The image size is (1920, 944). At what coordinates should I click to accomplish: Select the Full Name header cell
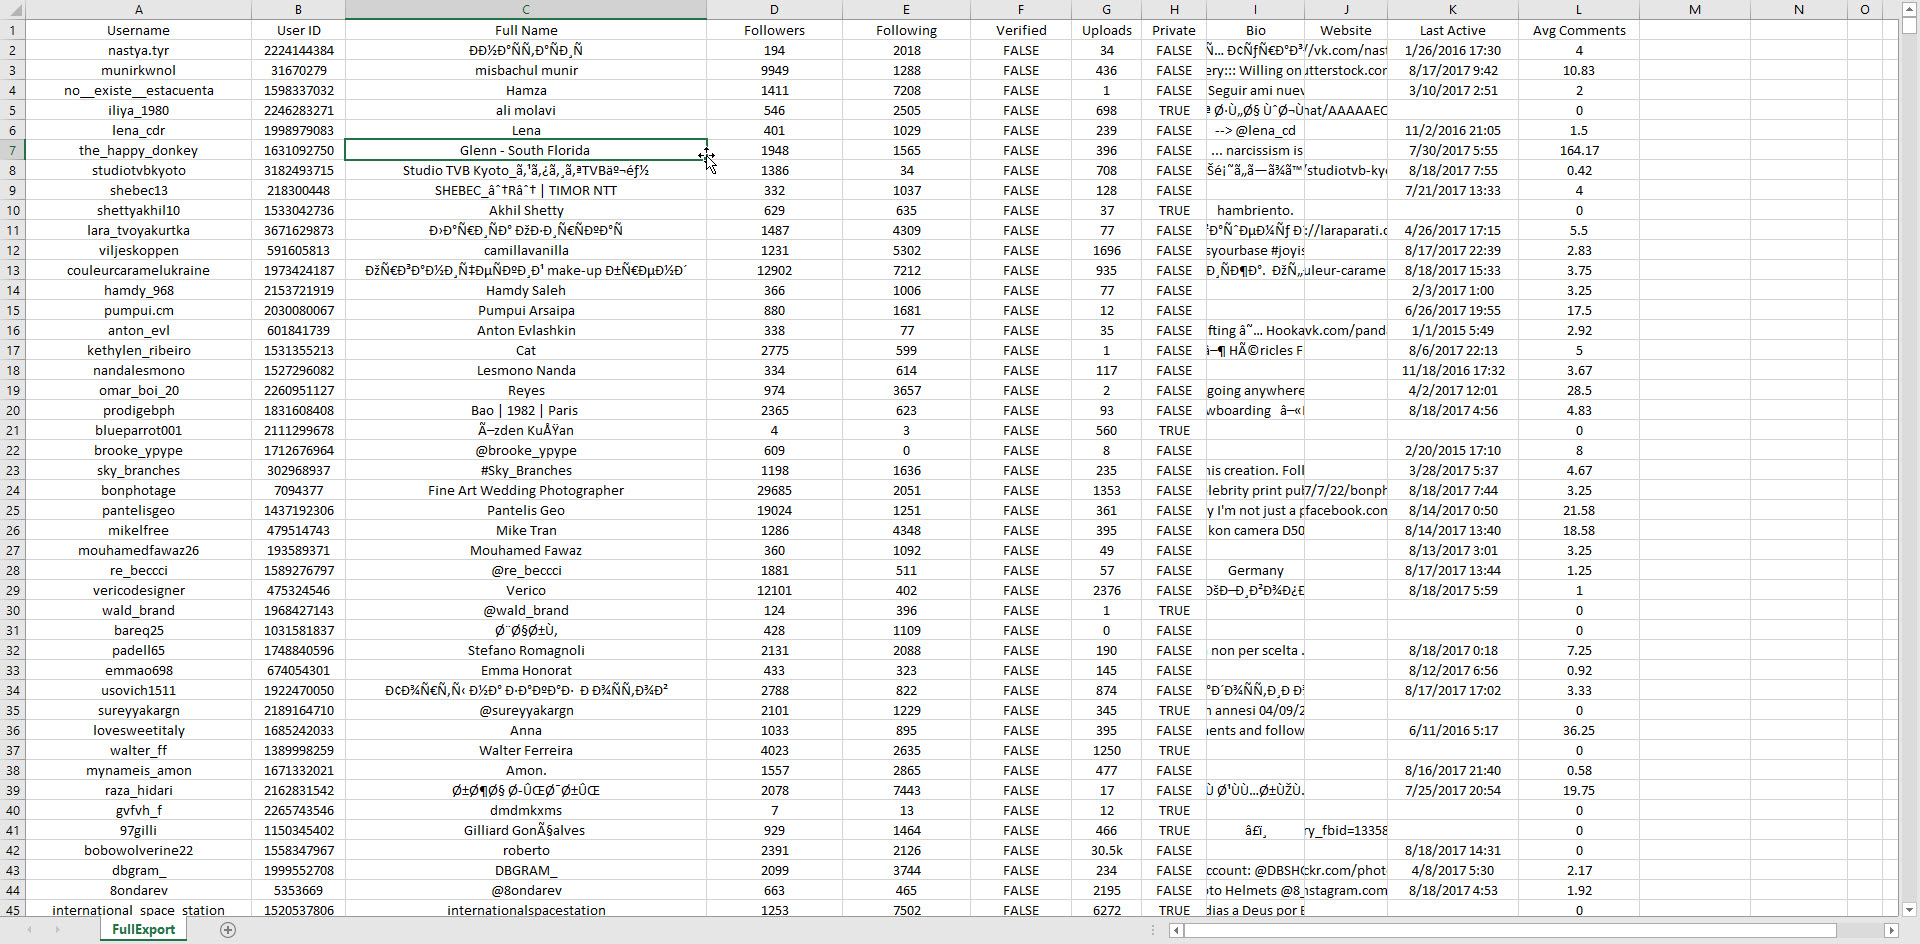[526, 30]
